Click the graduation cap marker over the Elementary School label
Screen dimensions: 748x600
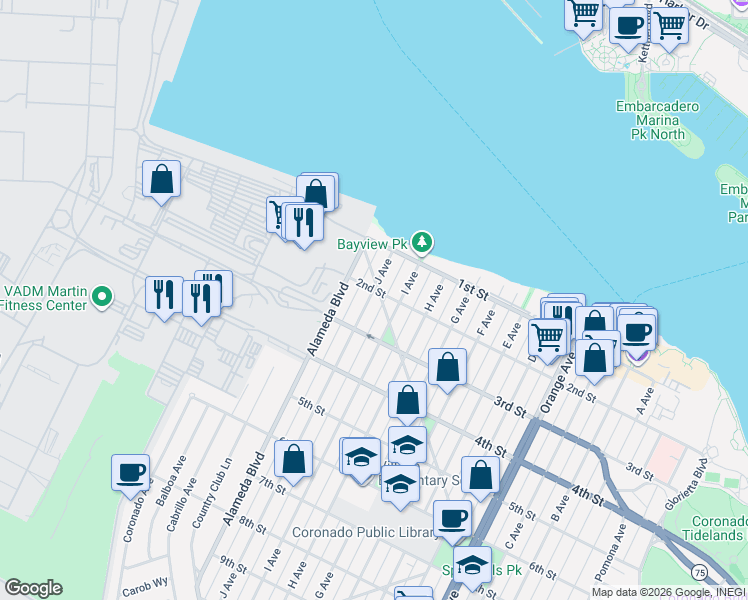pos(400,486)
